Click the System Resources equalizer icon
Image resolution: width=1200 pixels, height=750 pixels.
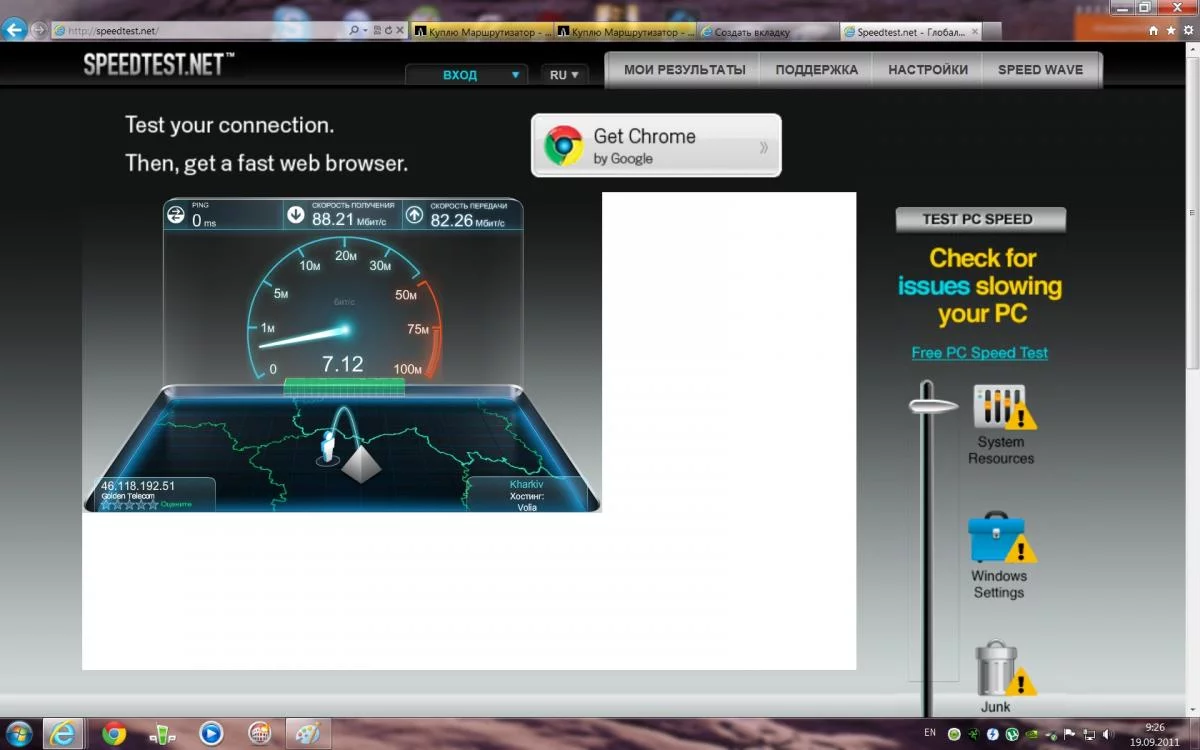[x=1003, y=407]
